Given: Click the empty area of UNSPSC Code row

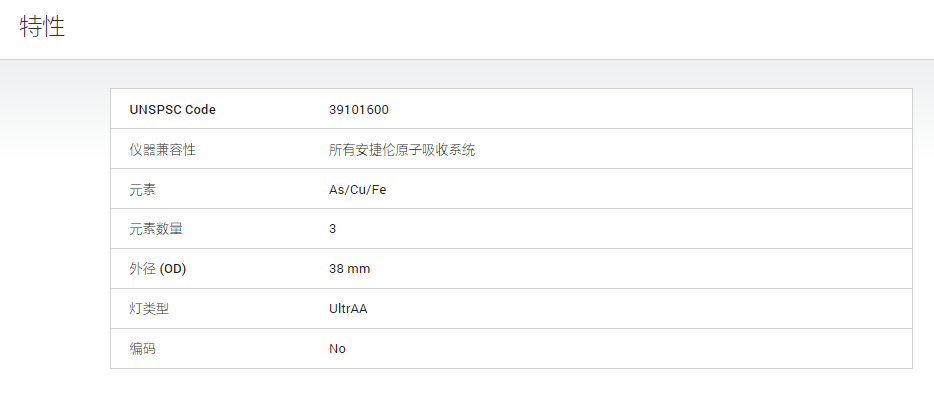Looking at the screenshot, I should coord(649,109).
